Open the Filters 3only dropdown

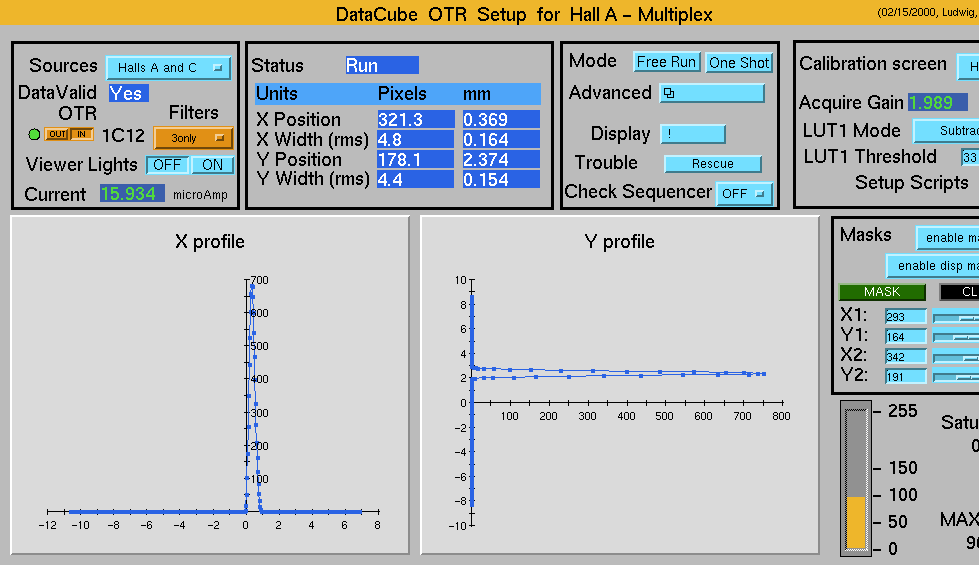click(193, 138)
